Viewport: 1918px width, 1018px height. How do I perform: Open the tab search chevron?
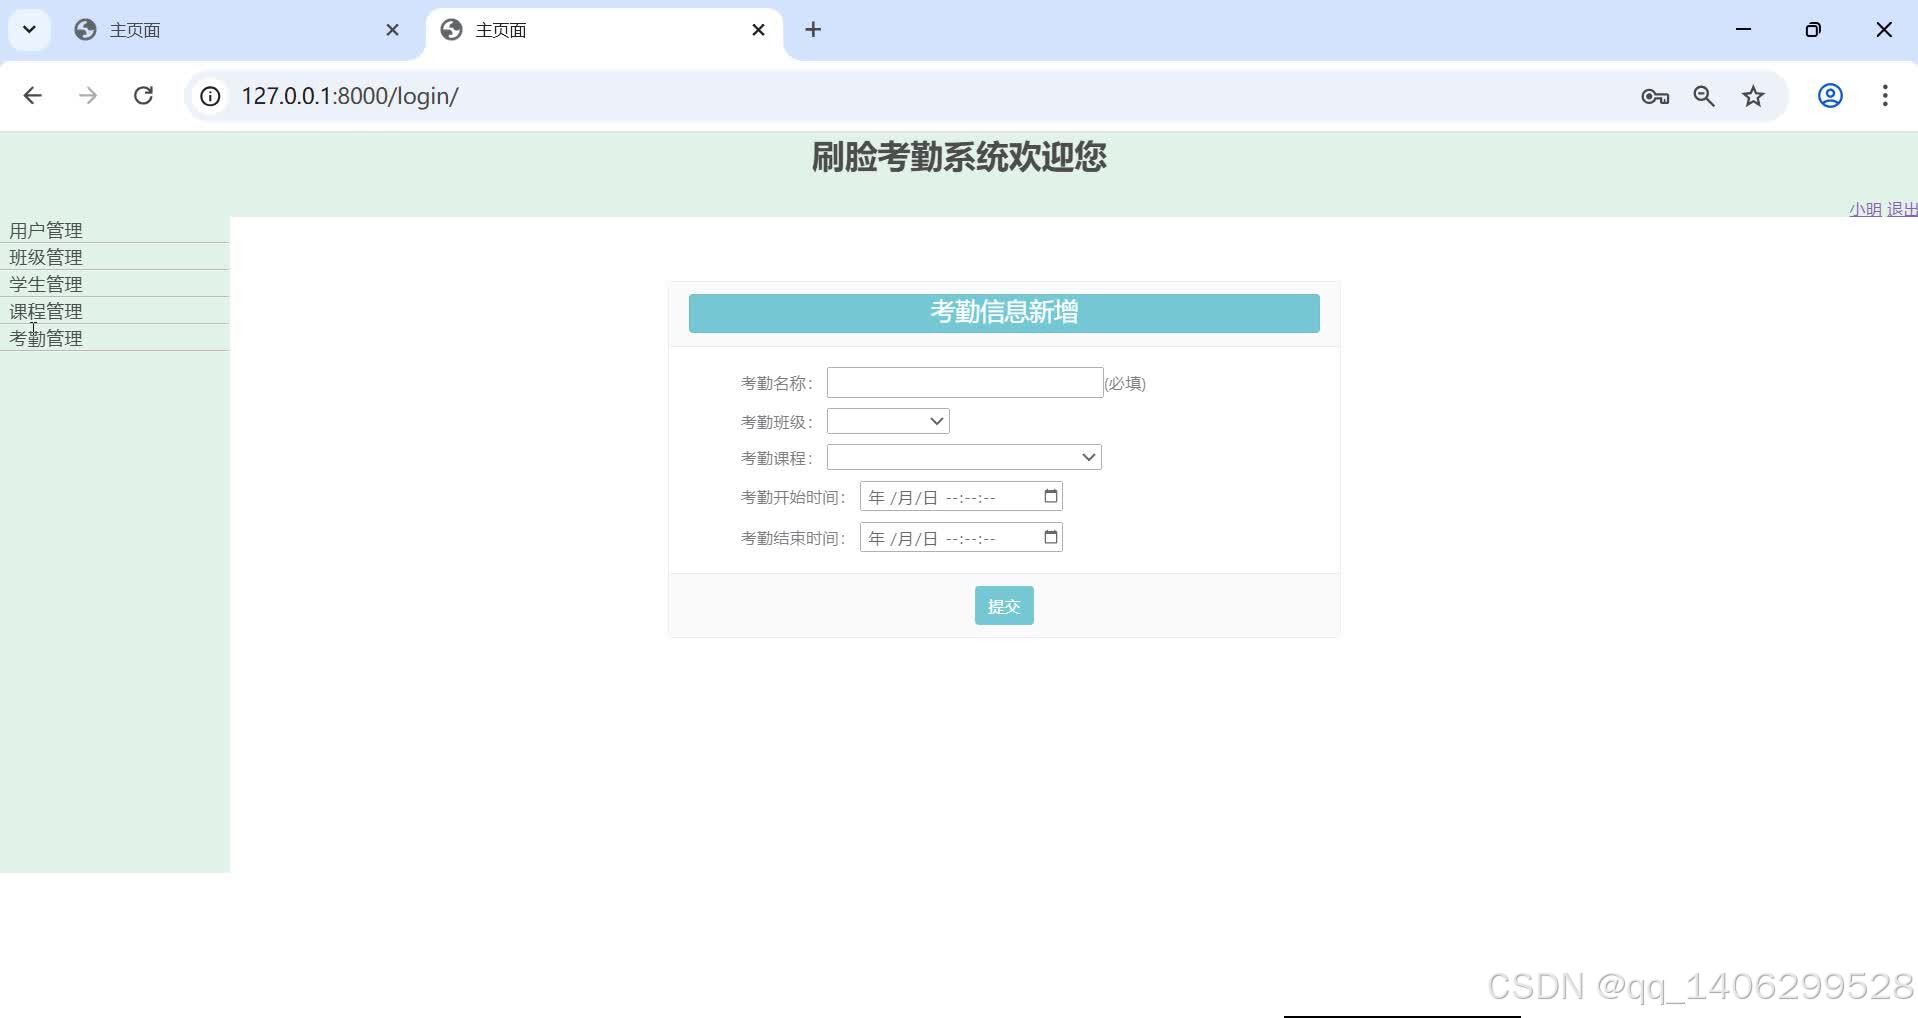point(28,29)
